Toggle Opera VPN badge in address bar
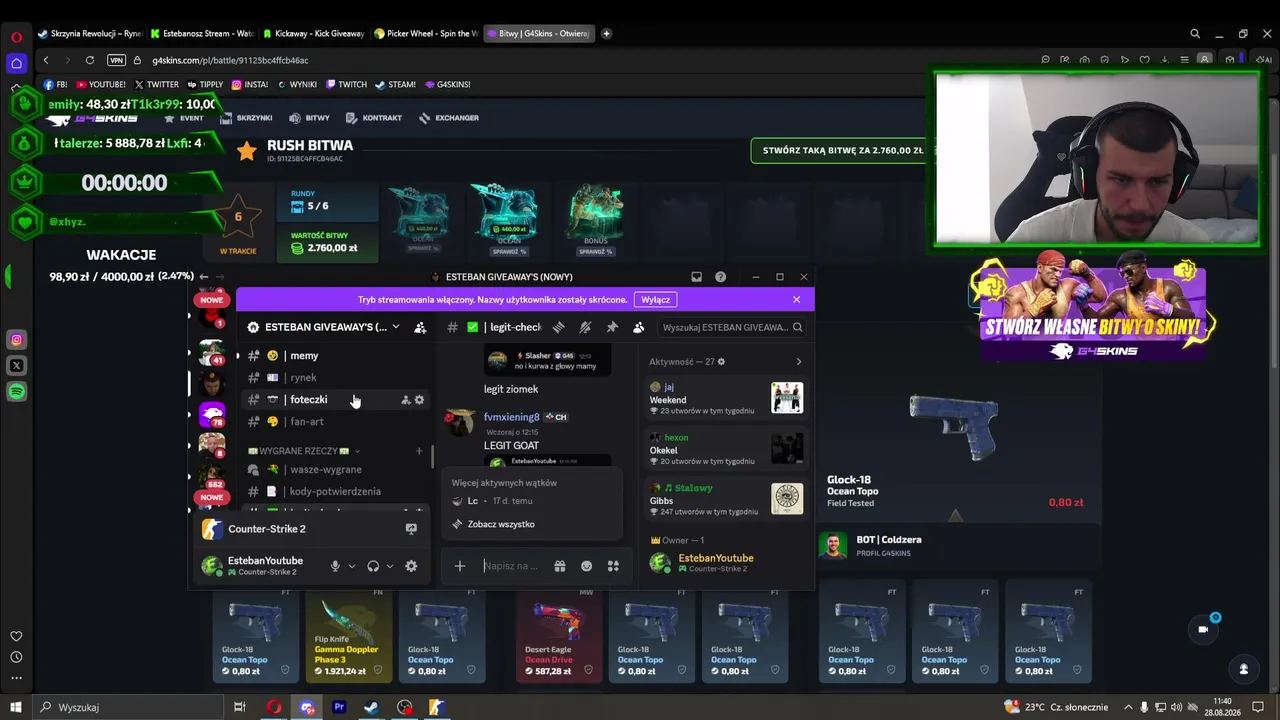 [117, 60]
